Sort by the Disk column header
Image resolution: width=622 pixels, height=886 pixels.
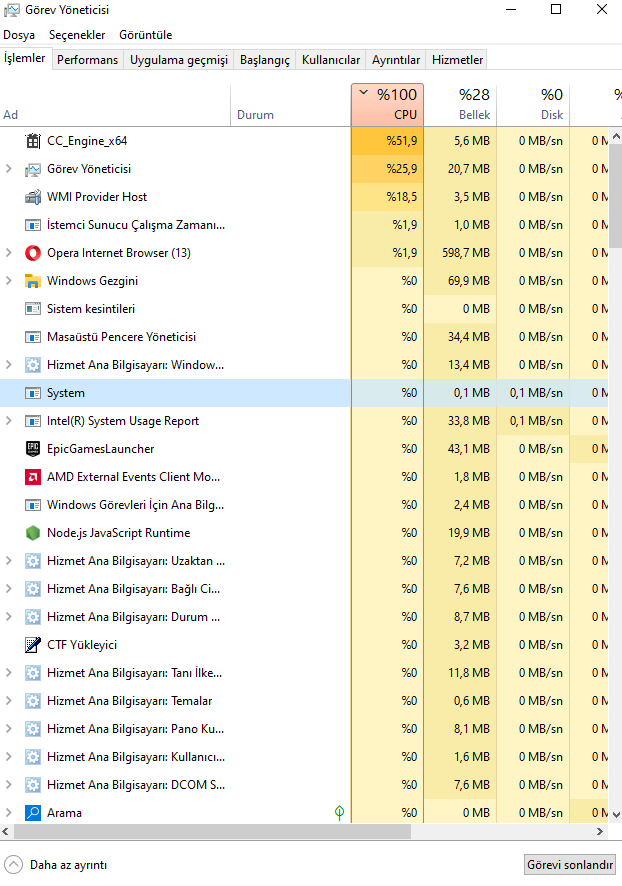coord(533,105)
